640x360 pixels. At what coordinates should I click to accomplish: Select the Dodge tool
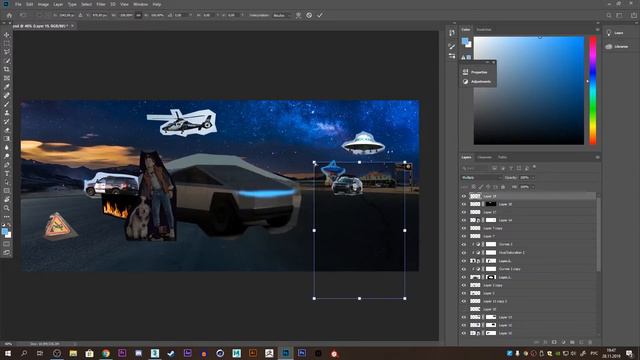pos(7,156)
